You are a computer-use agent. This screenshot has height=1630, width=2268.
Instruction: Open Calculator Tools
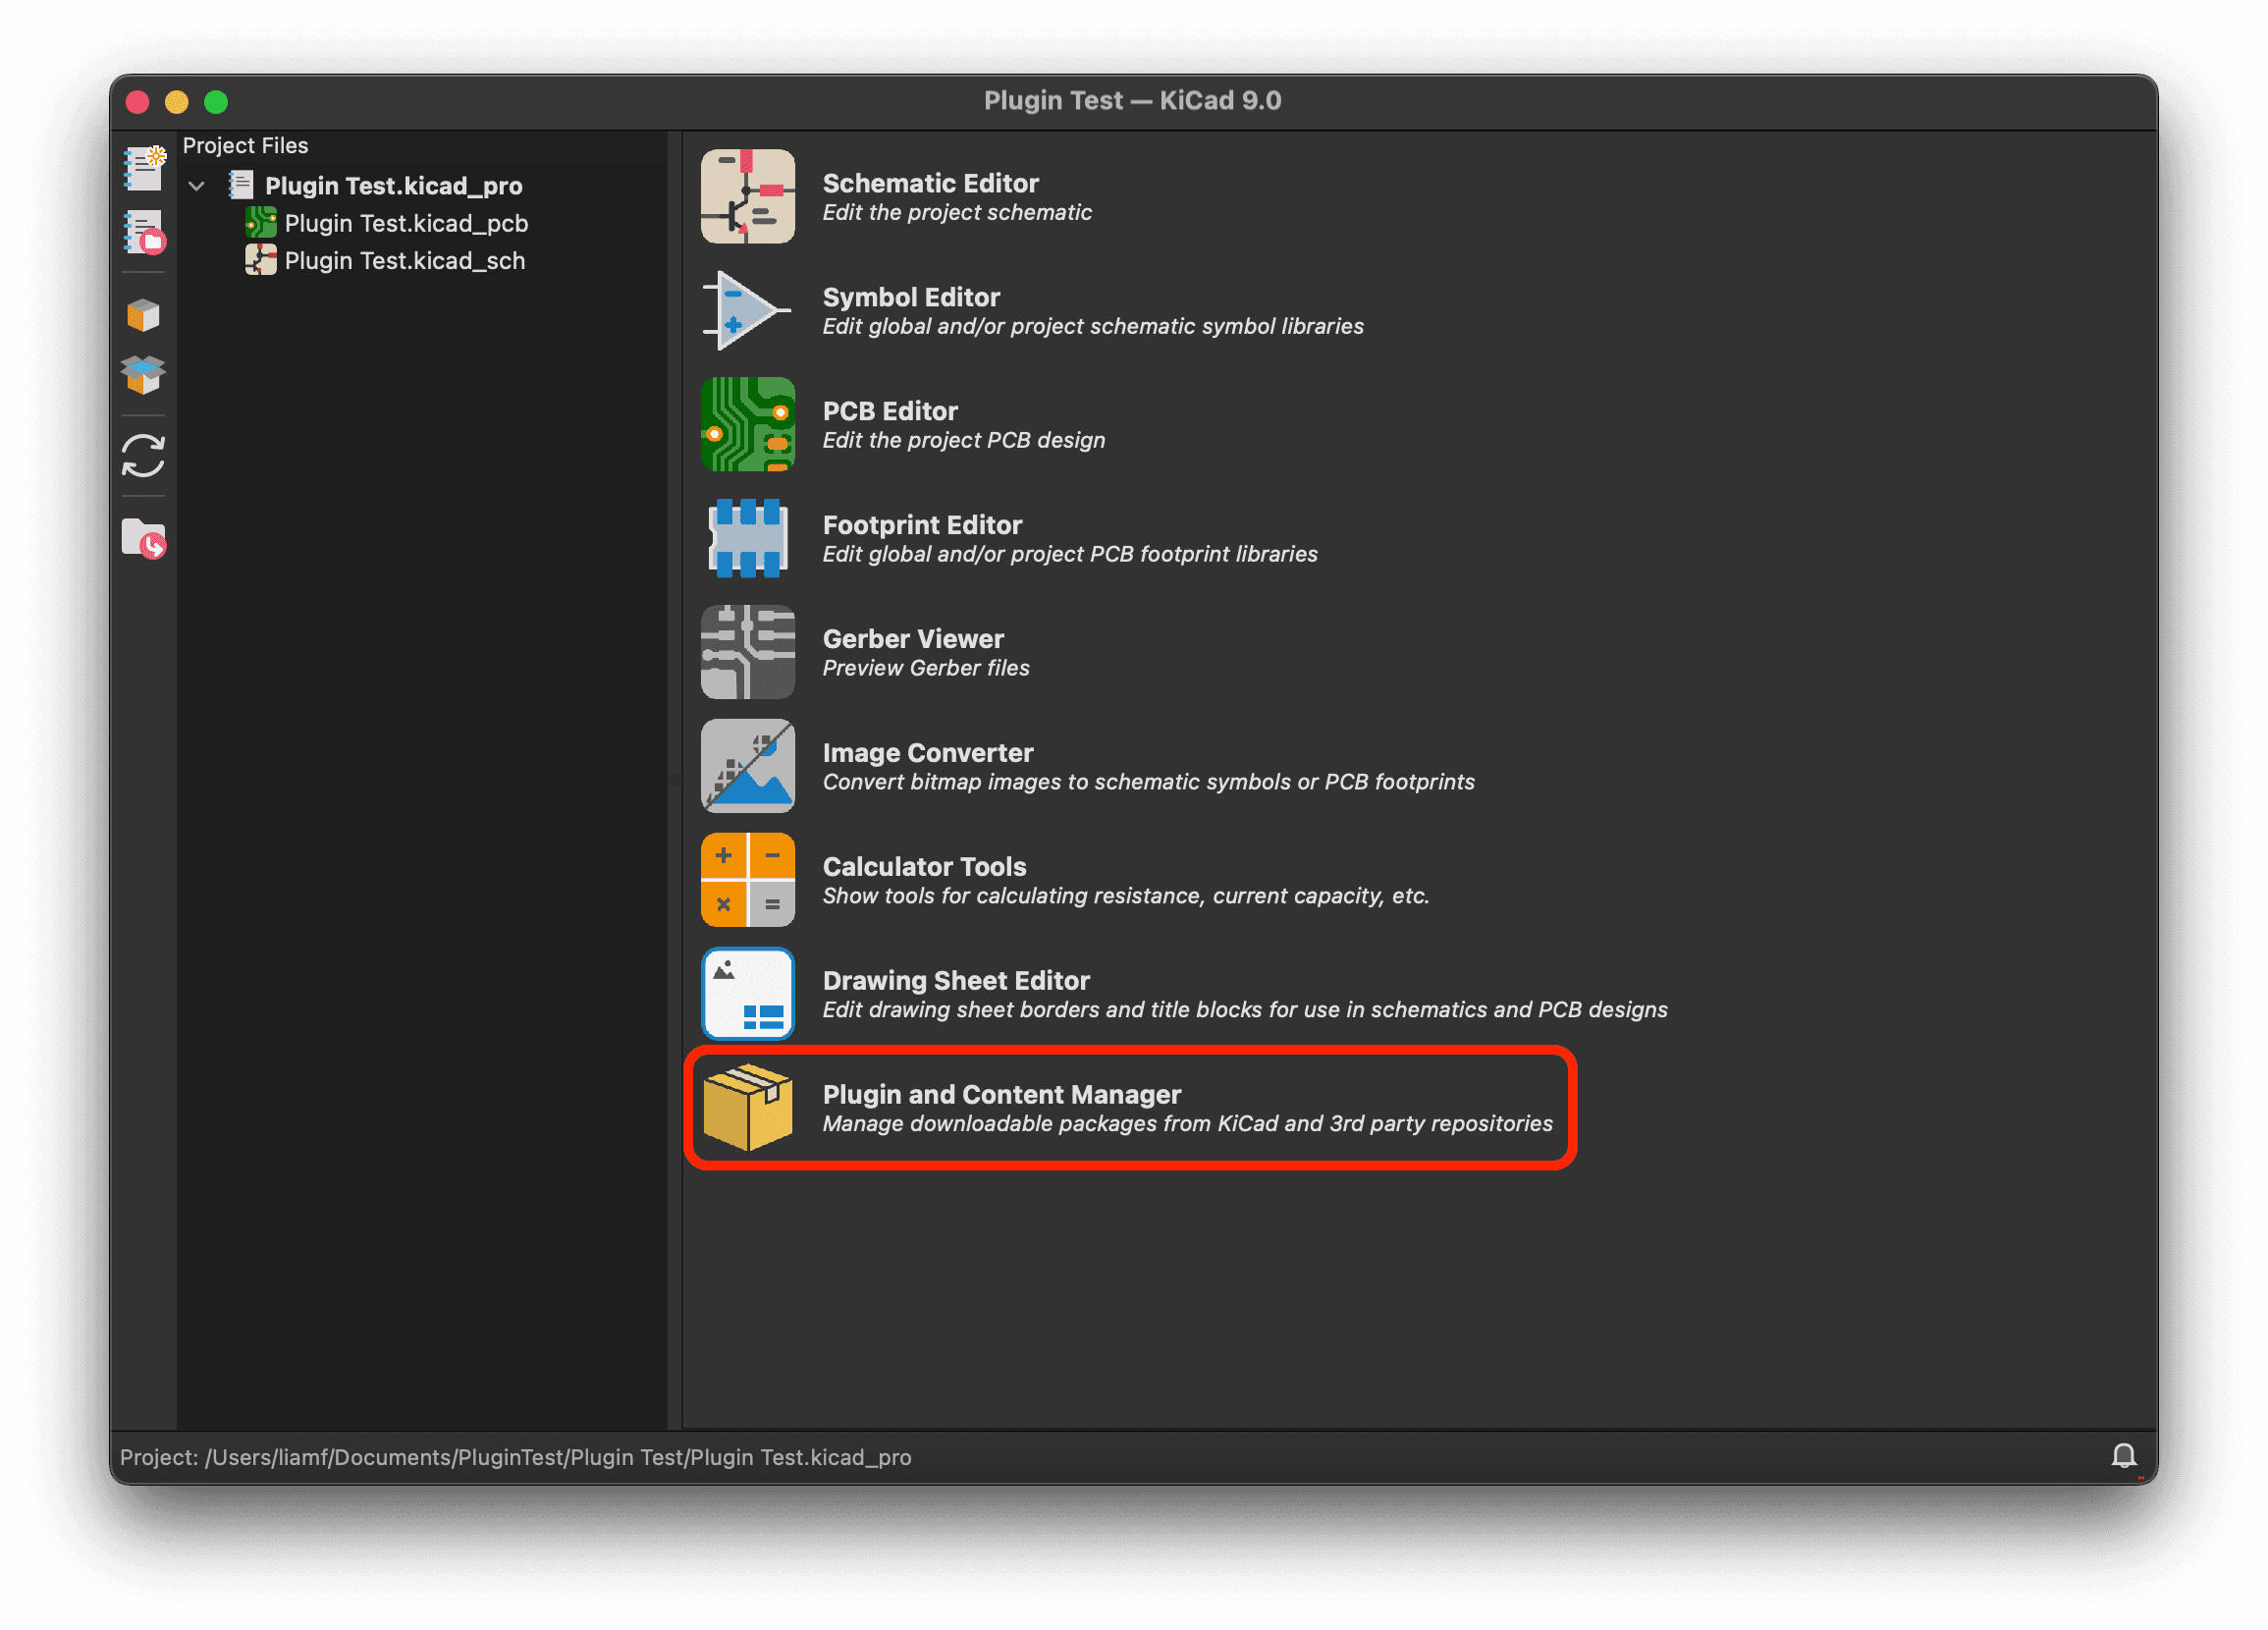coord(923,880)
